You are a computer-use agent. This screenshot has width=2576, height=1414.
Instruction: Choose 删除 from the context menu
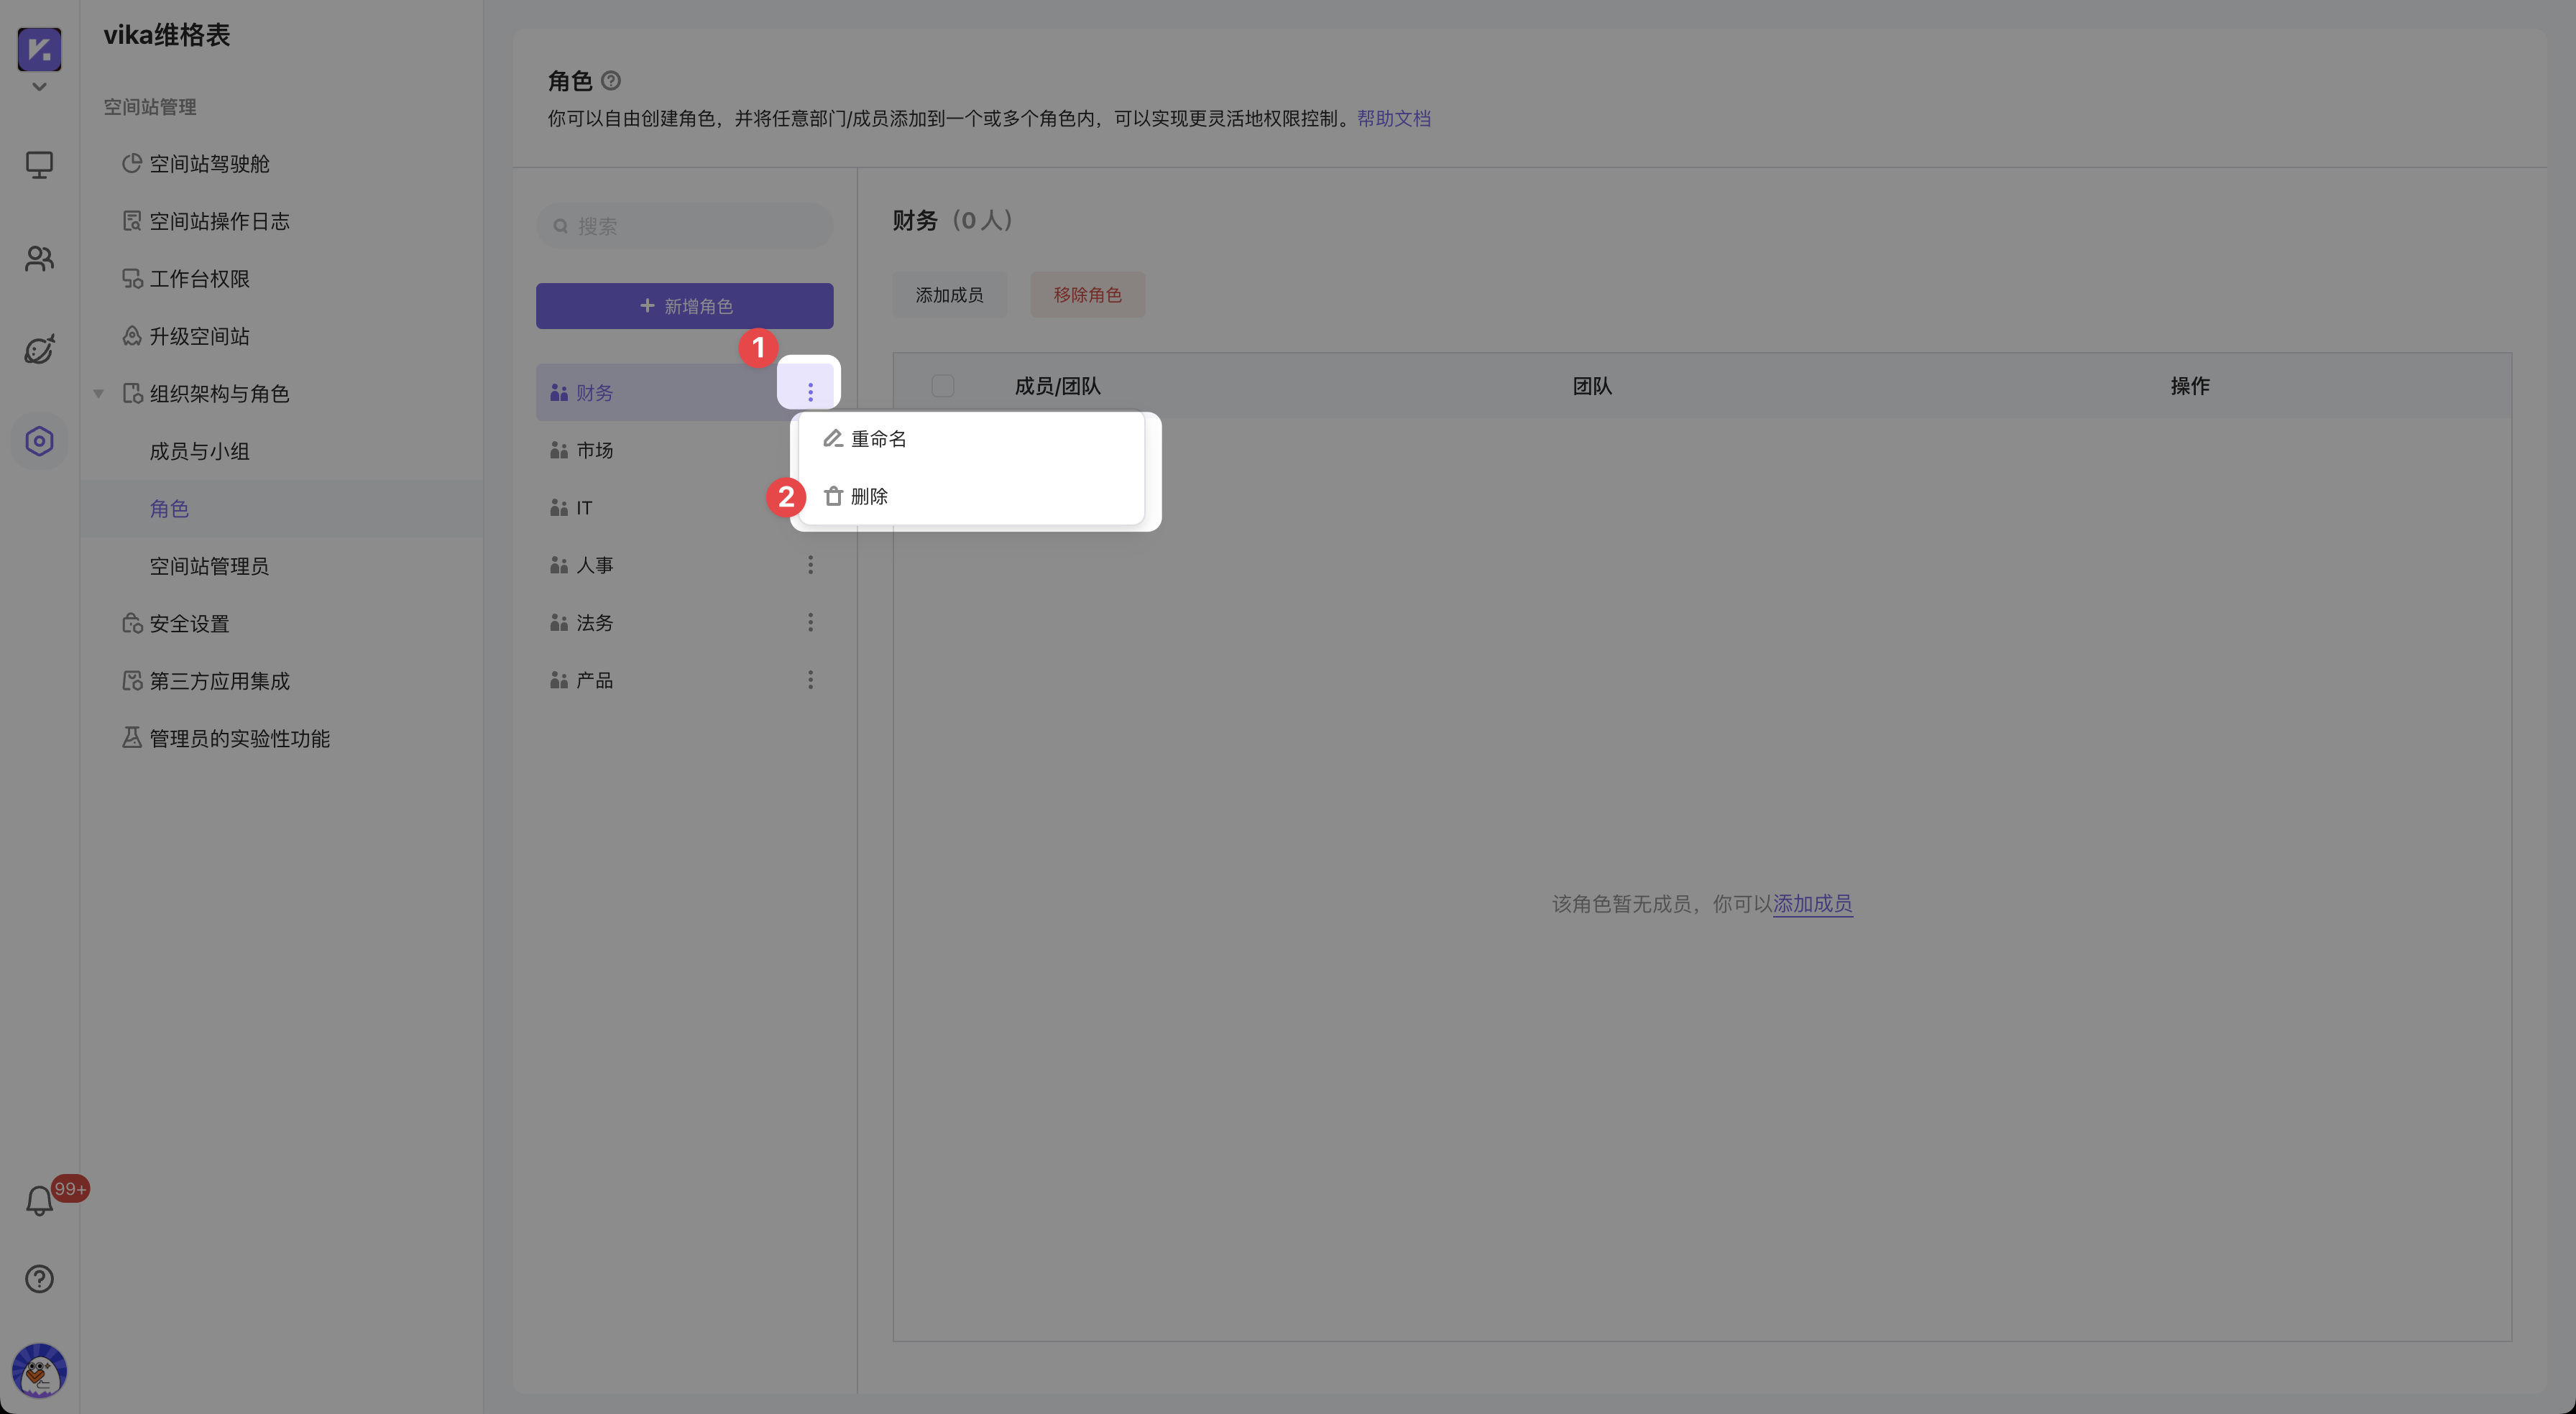[x=868, y=496]
